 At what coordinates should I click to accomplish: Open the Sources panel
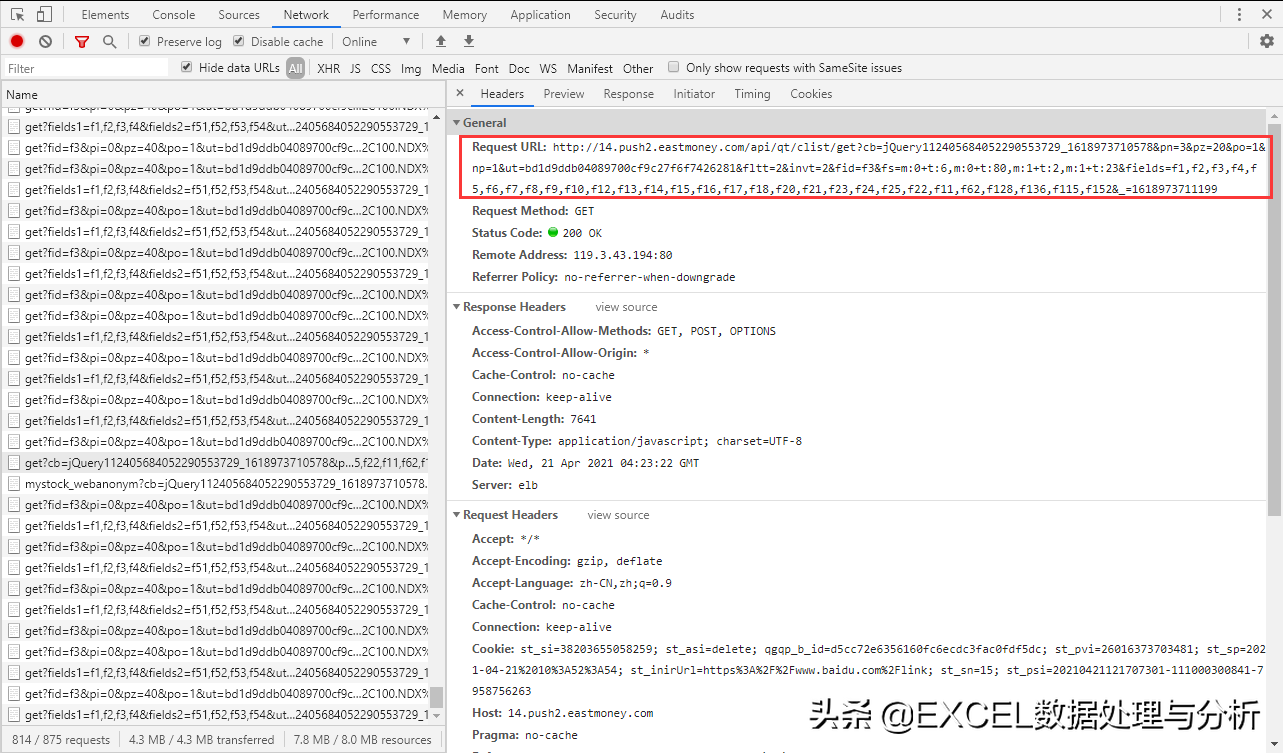[x=239, y=14]
